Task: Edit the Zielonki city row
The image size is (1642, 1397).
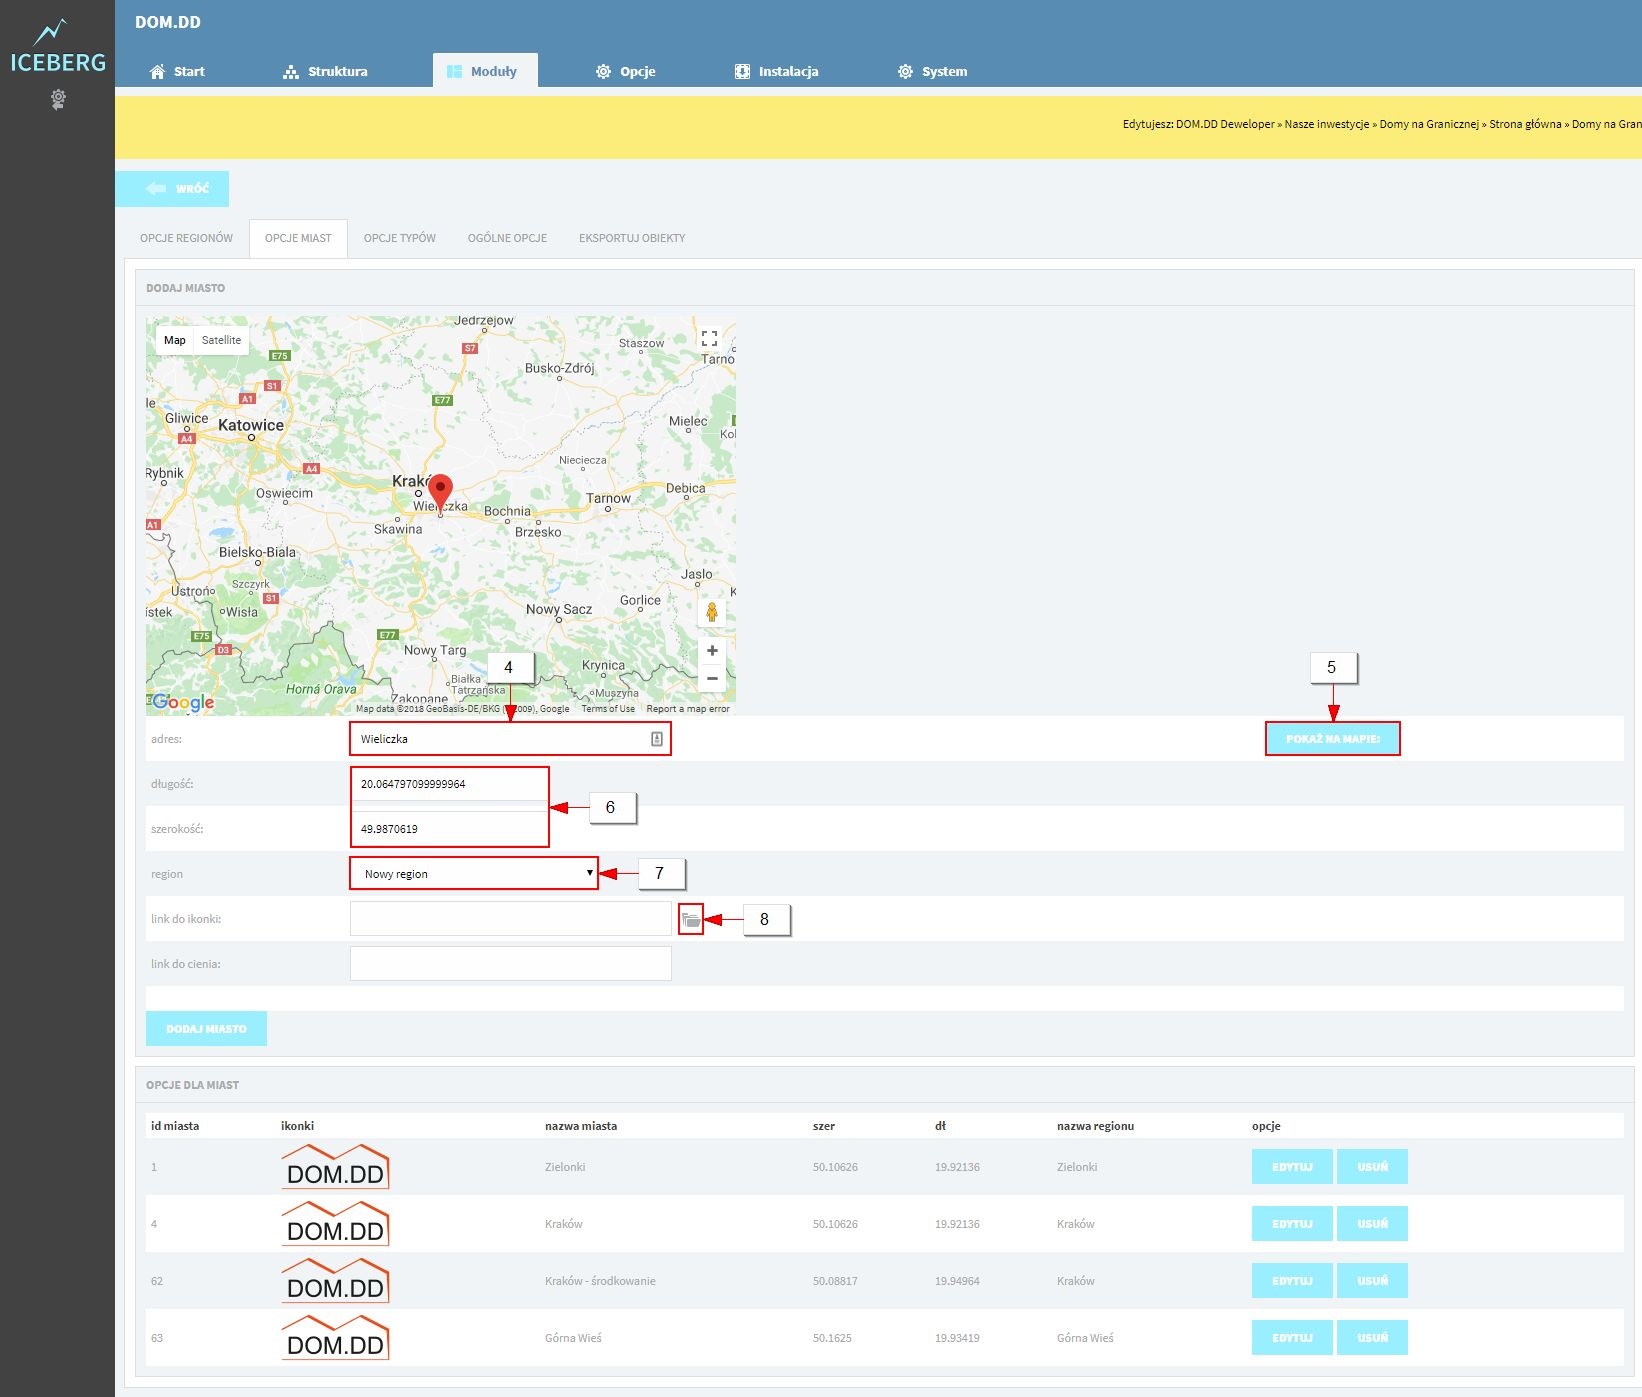Action: coord(1292,1167)
